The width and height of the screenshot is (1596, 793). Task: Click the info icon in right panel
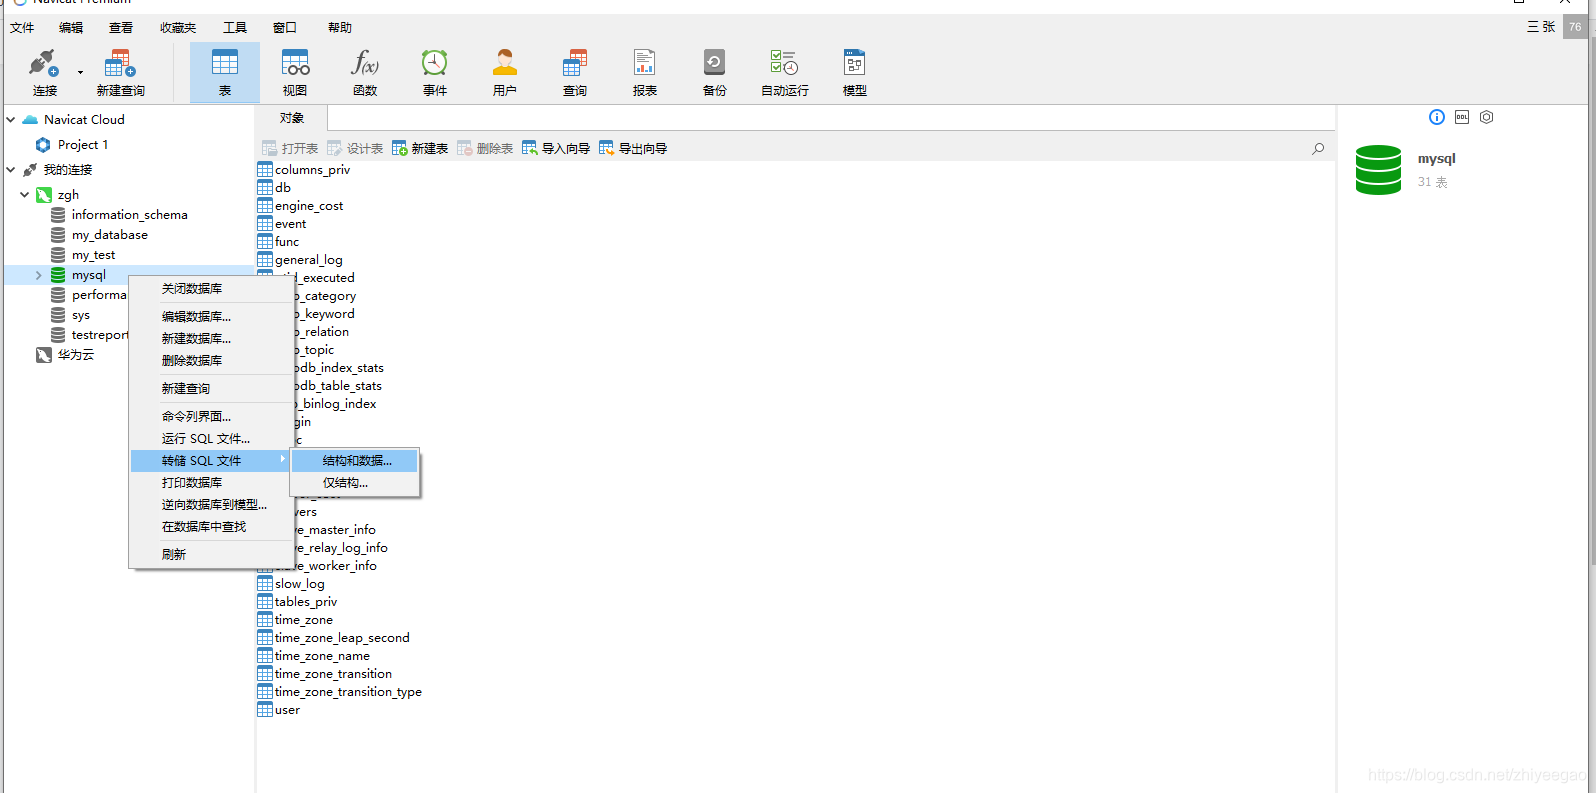click(x=1437, y=117)
